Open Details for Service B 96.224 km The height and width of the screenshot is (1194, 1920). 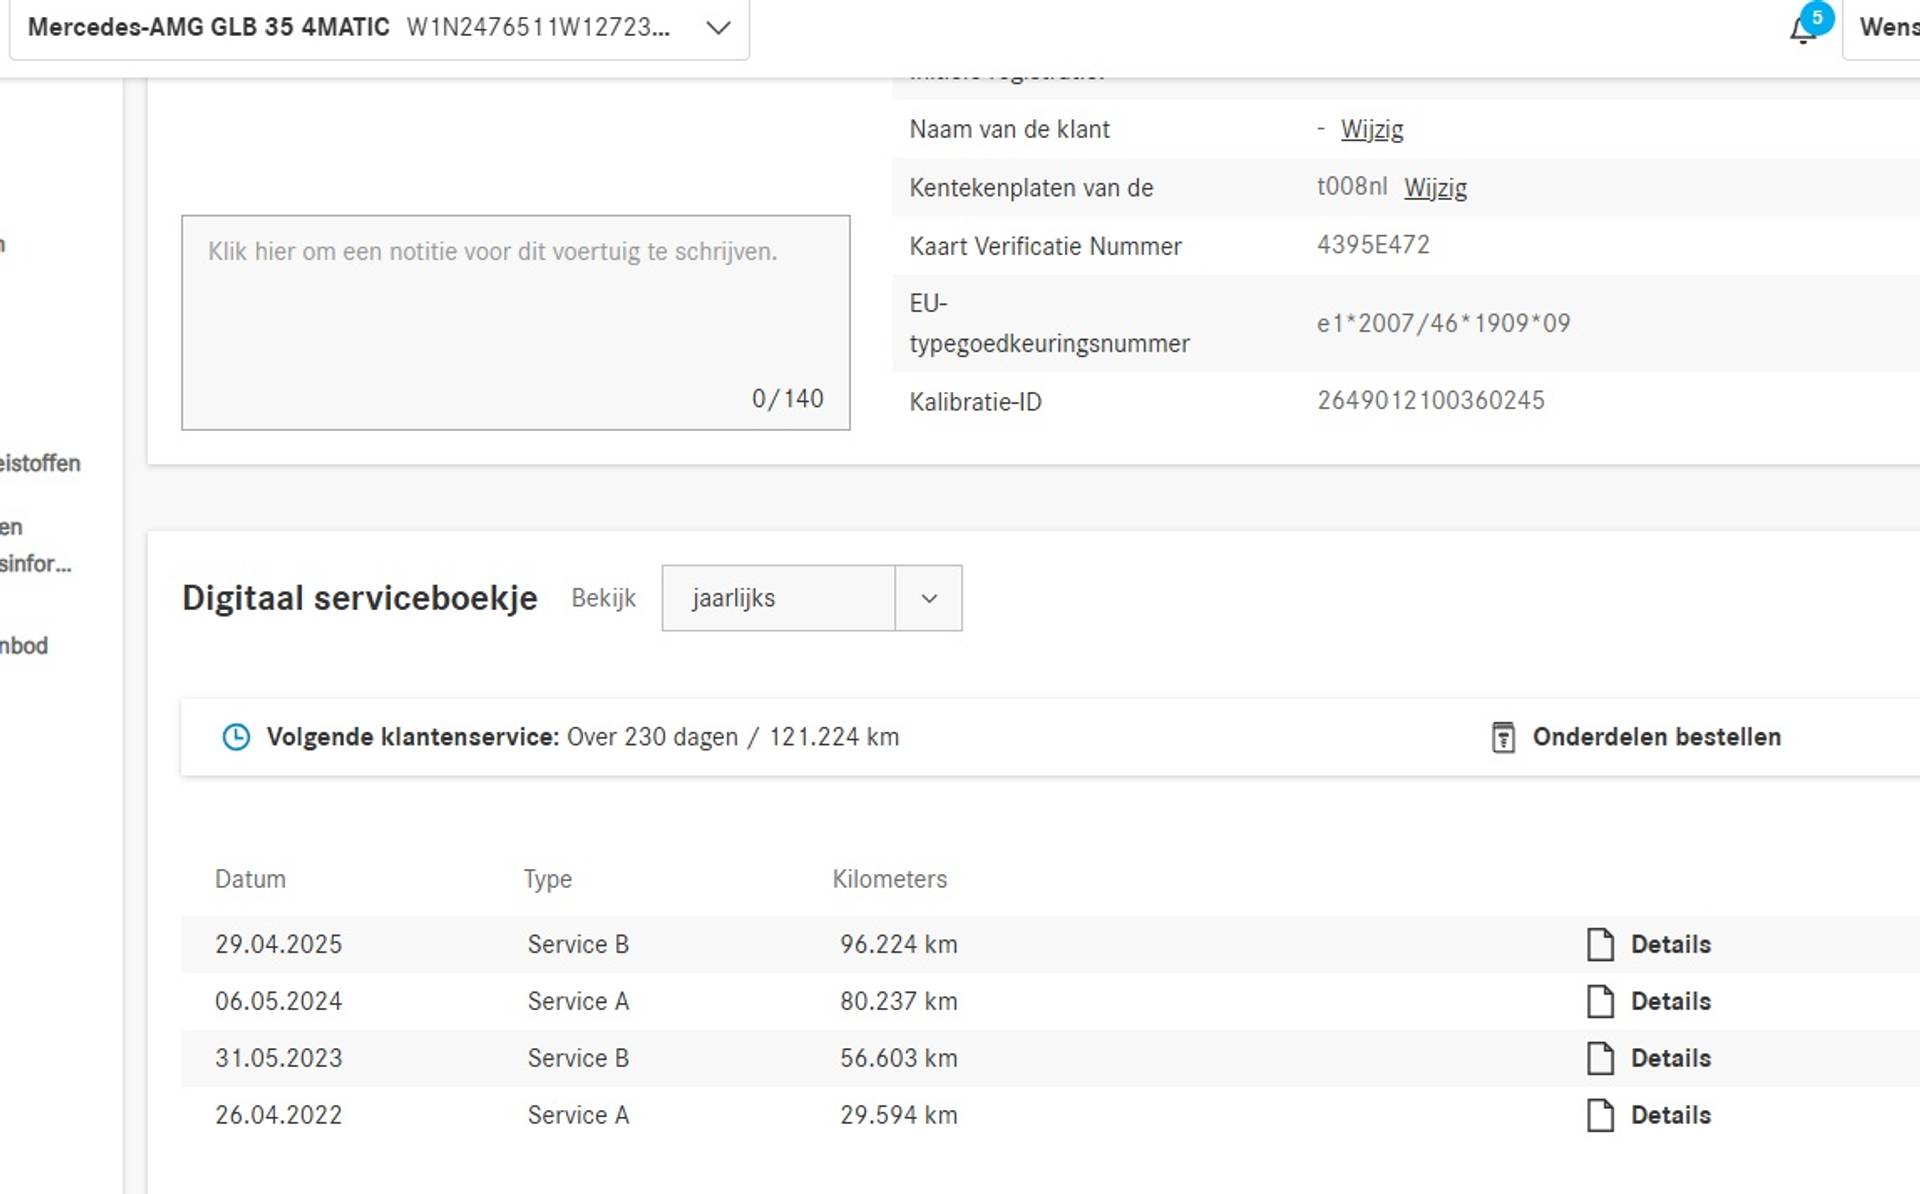[x=1670, y=944]
